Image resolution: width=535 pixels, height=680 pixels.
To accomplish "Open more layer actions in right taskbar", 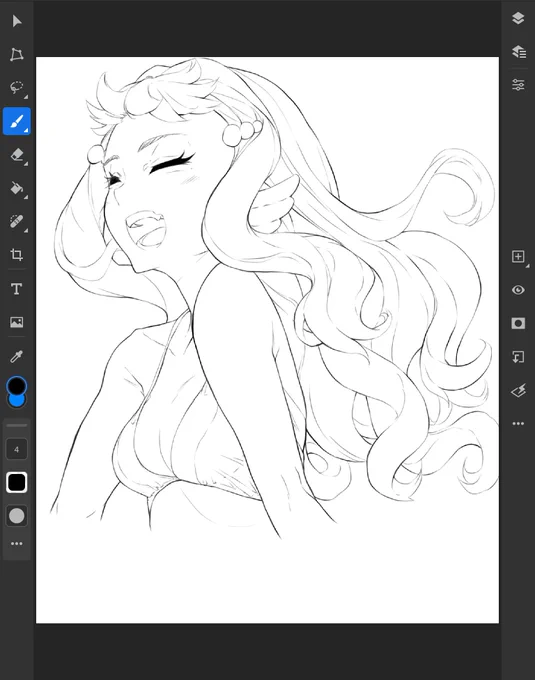I will tap(518, 423).
